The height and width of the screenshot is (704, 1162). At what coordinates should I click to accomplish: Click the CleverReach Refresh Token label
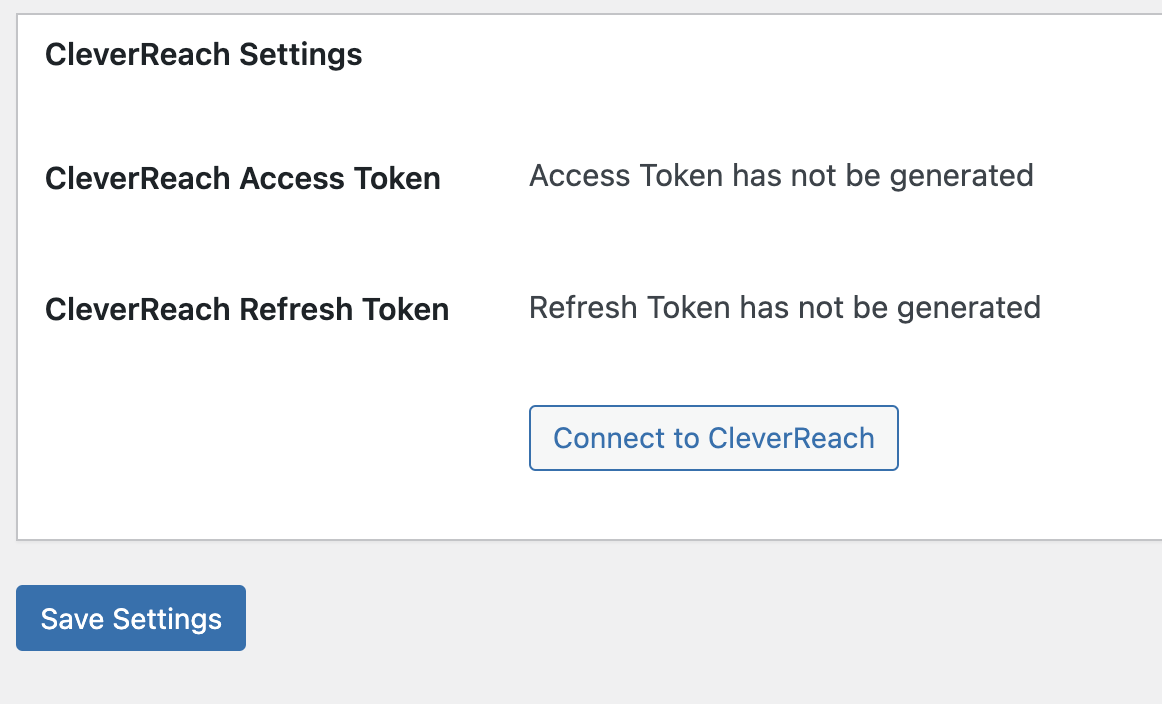click(x=246, y=309)
